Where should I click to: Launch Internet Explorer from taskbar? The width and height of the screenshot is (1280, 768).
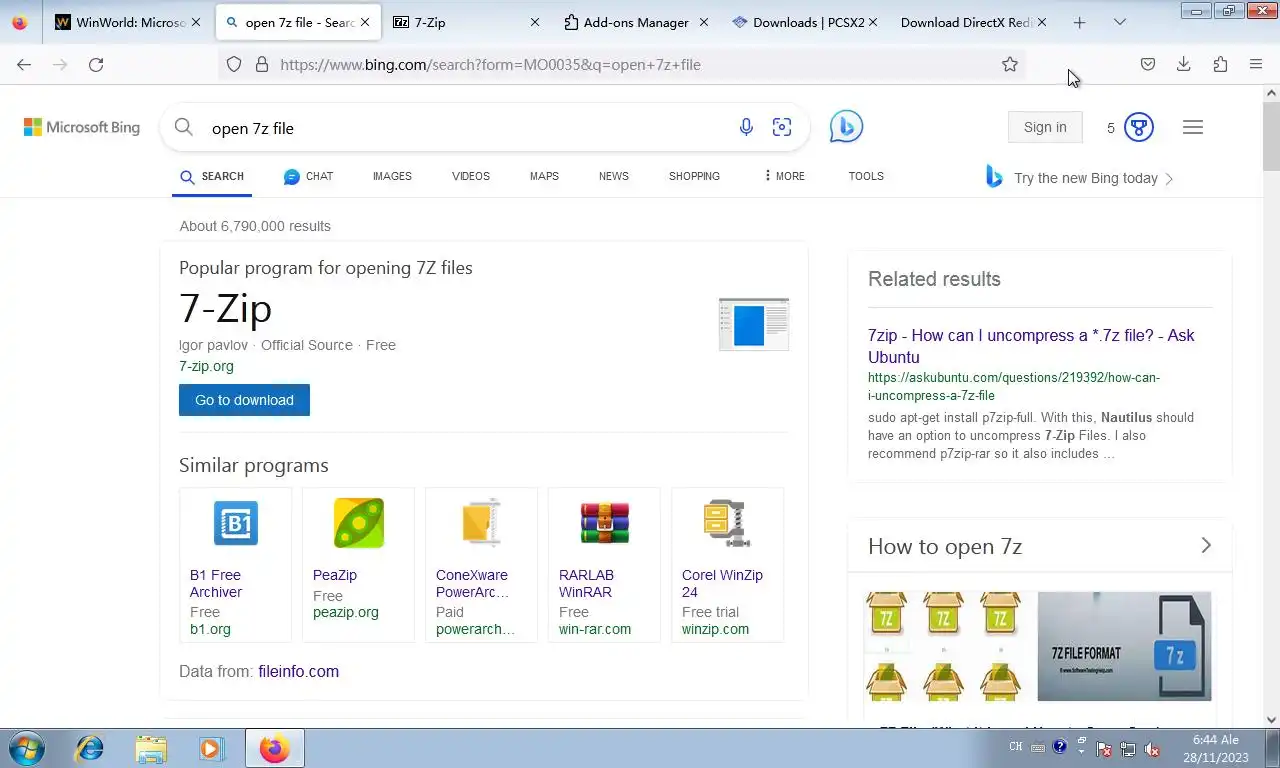[90, 748]
